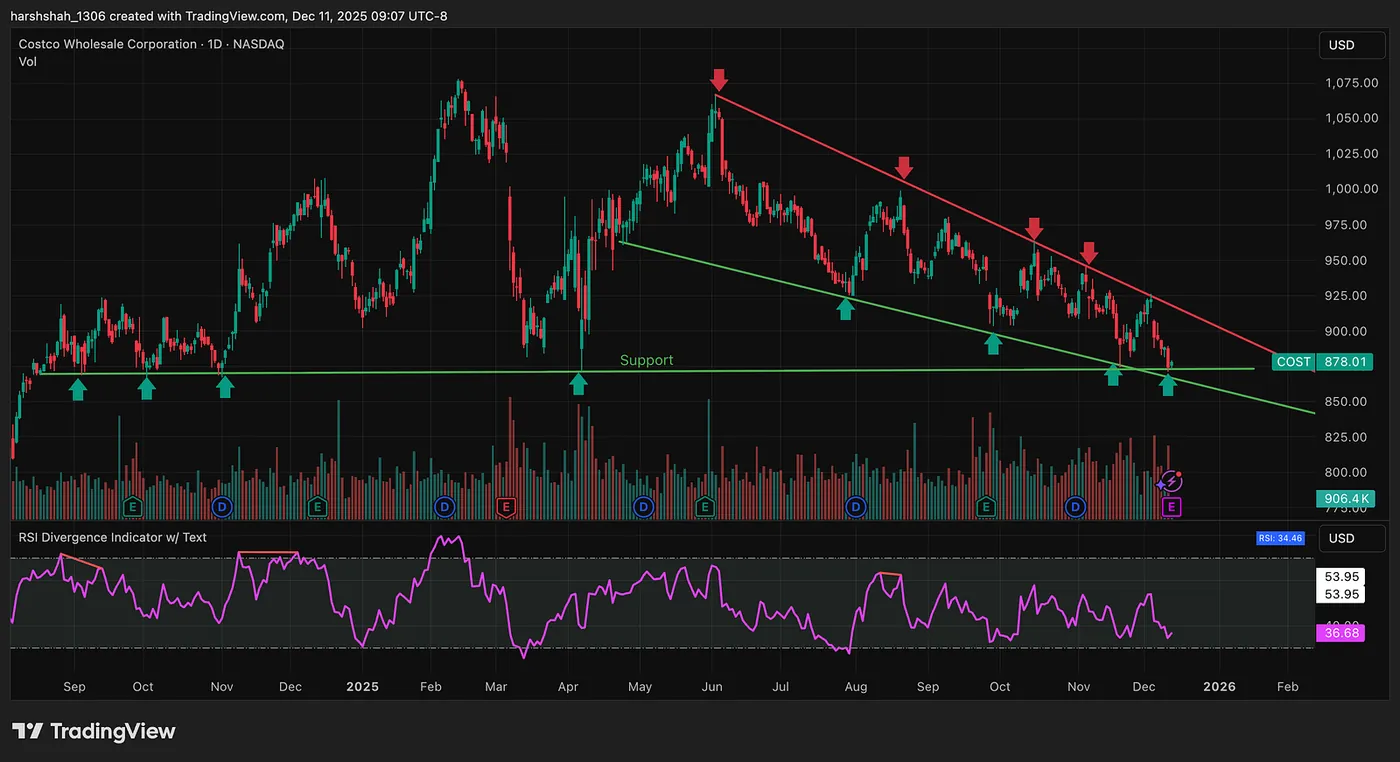Select the RSI Divergence Indicator w/ Text legend
The height and width of the screenshot is (762, 1400).
(x=113, y=537)
